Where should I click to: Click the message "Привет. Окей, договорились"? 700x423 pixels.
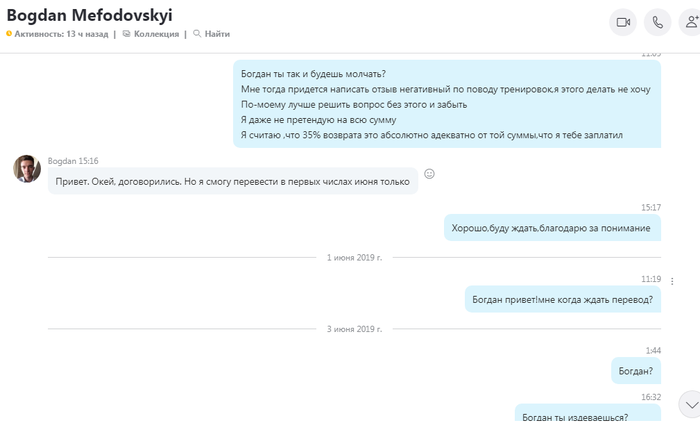[x=232, y=182]
